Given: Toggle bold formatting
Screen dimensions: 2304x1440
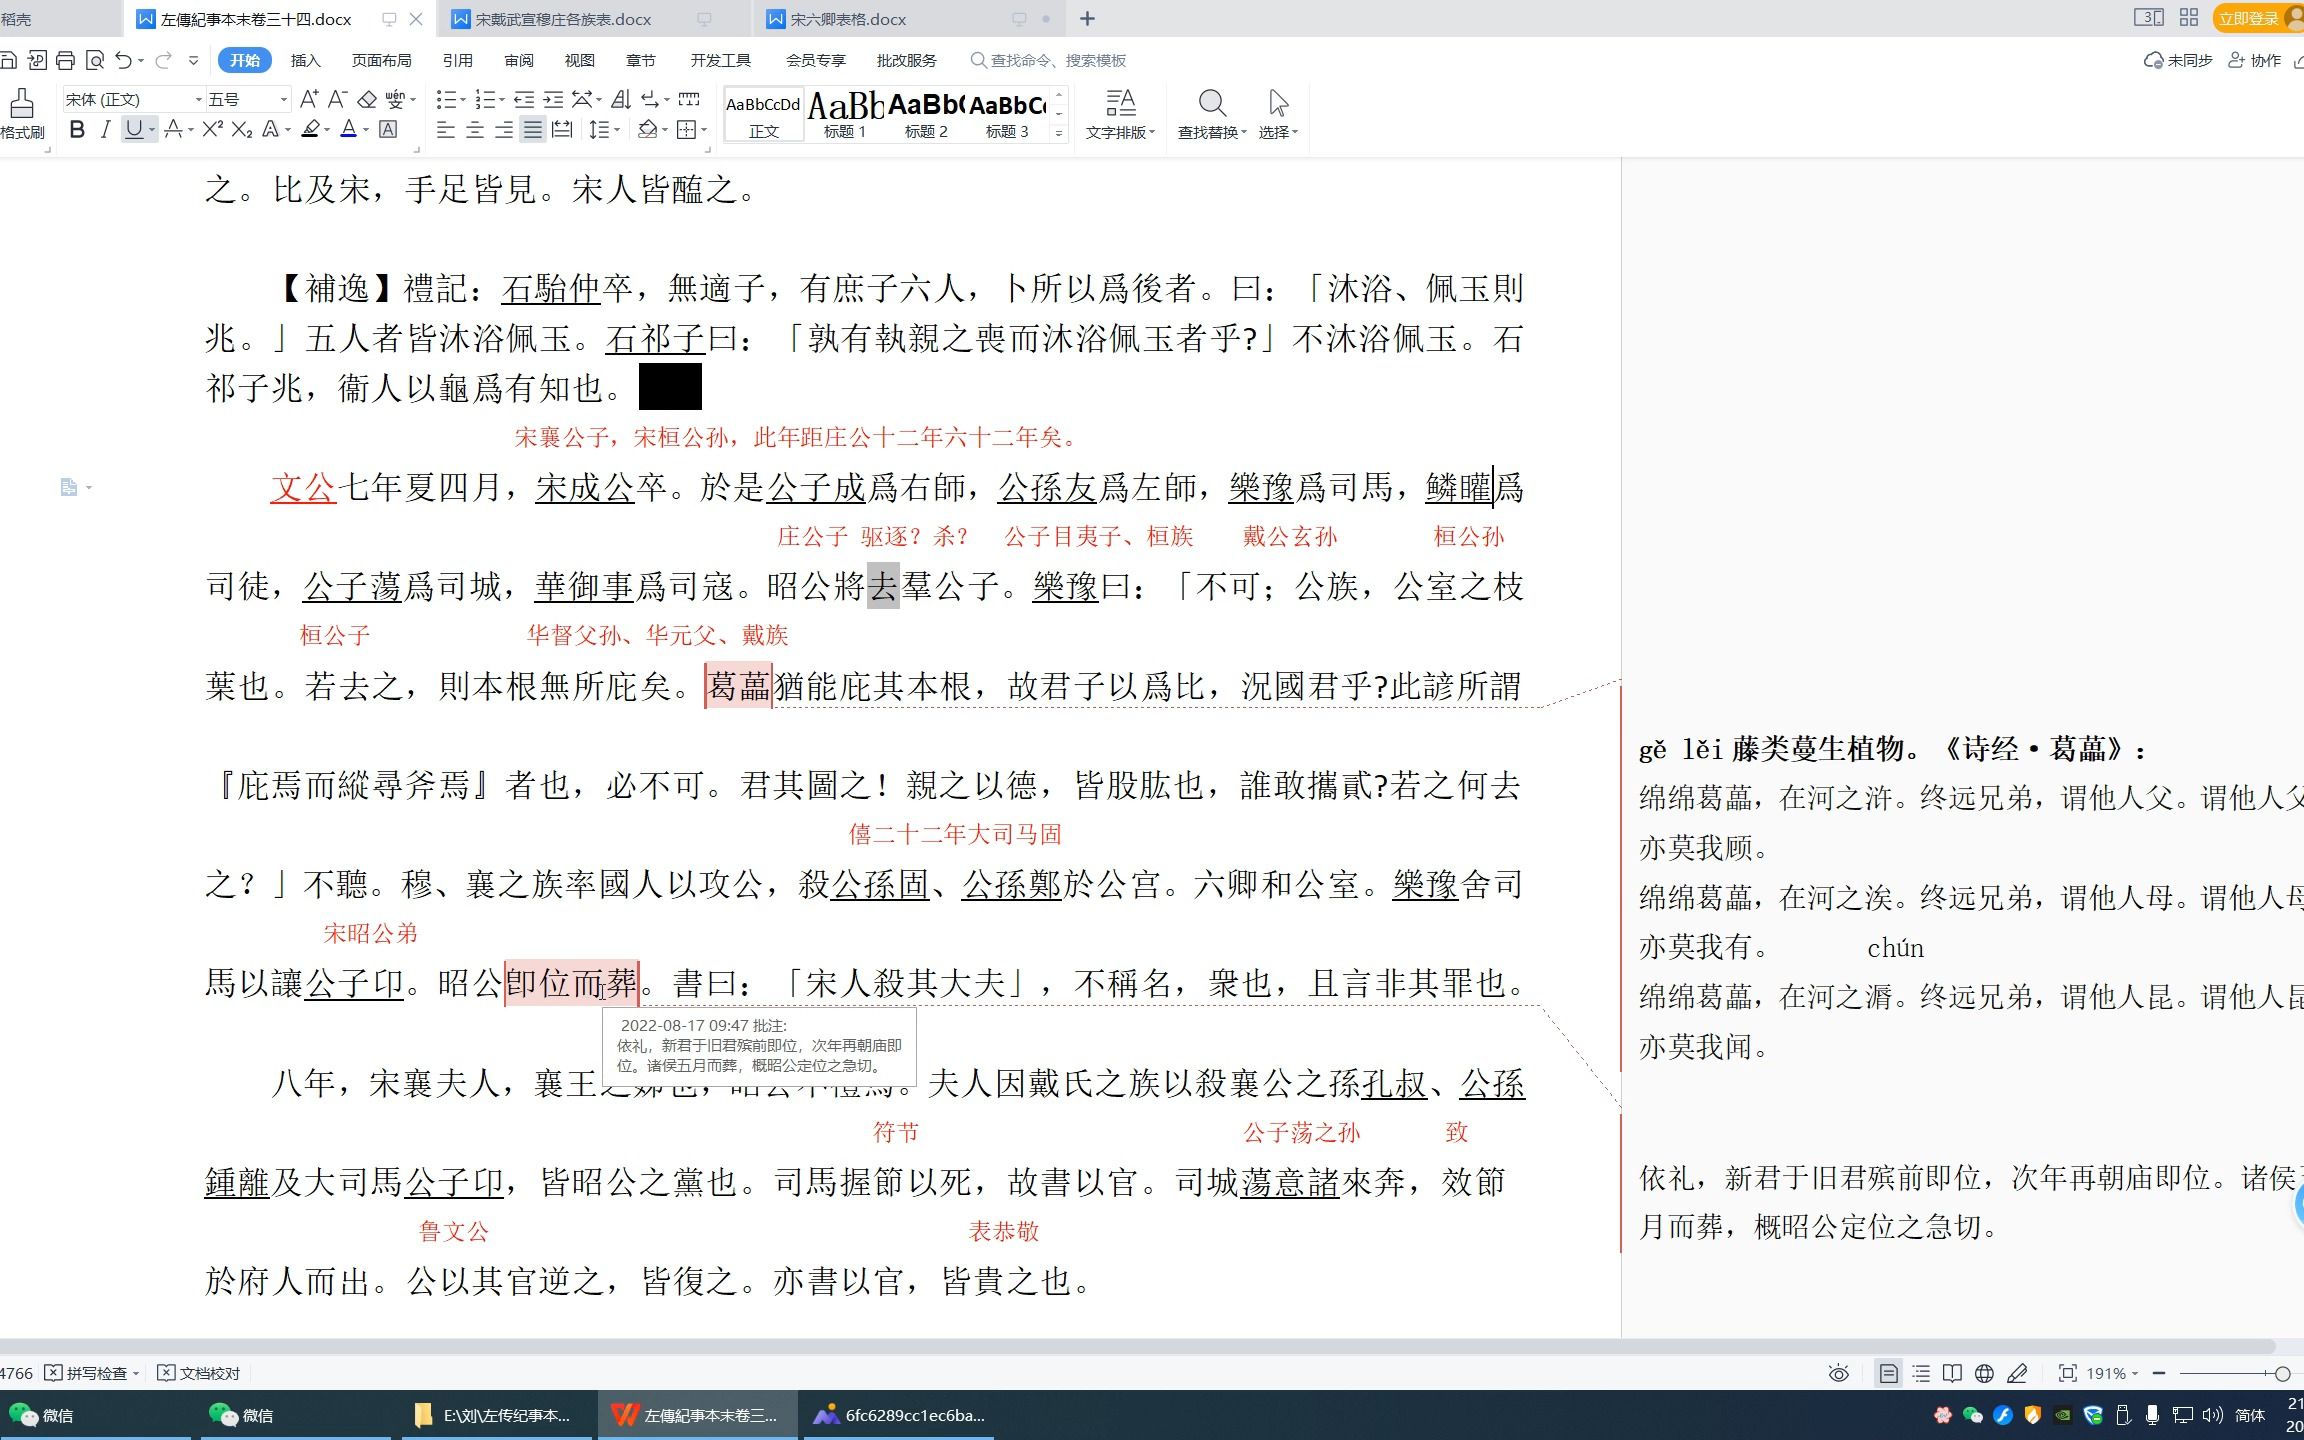Looking at the screenshot, I should tap(77, 130).
